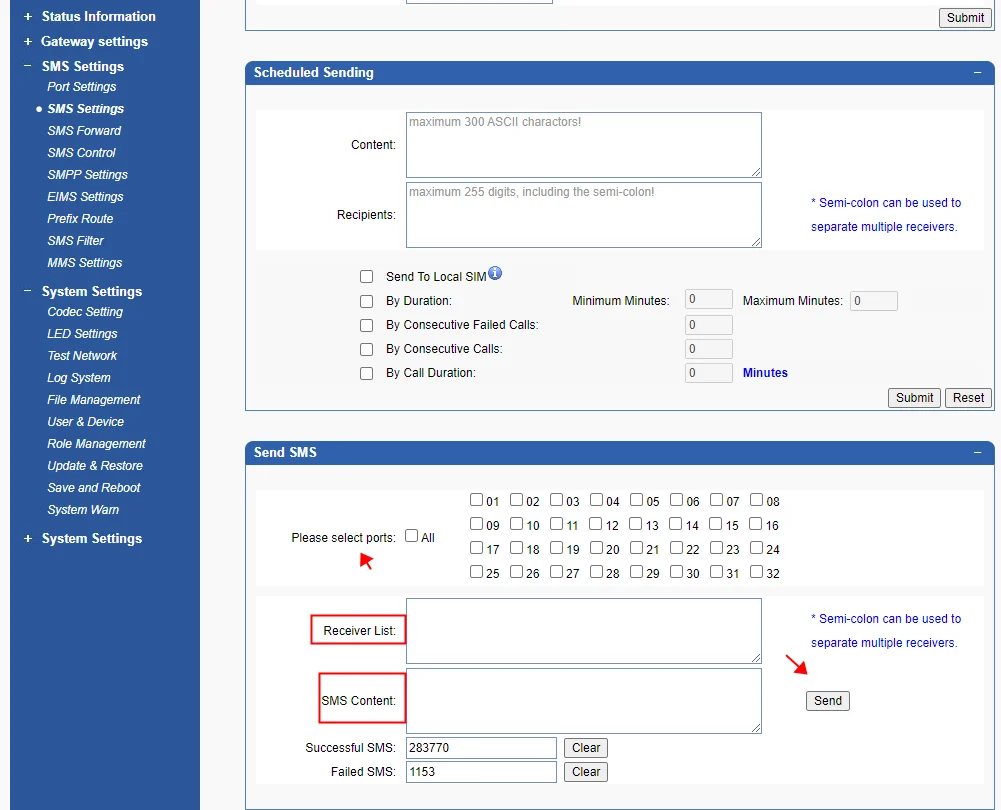Go to SMS Control page
Image resolution: width=1001 pixels, height=810 pixels.
coord(81,153)
